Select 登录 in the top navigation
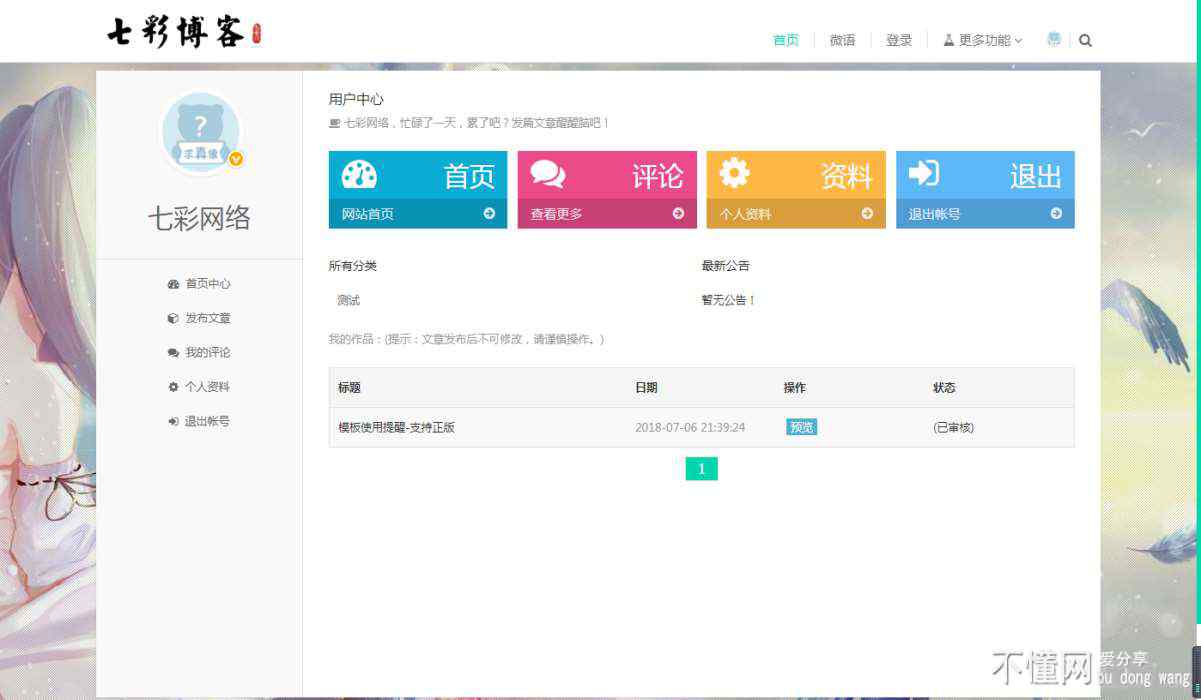Viewport: 1201px width, 700px height. 899,40
